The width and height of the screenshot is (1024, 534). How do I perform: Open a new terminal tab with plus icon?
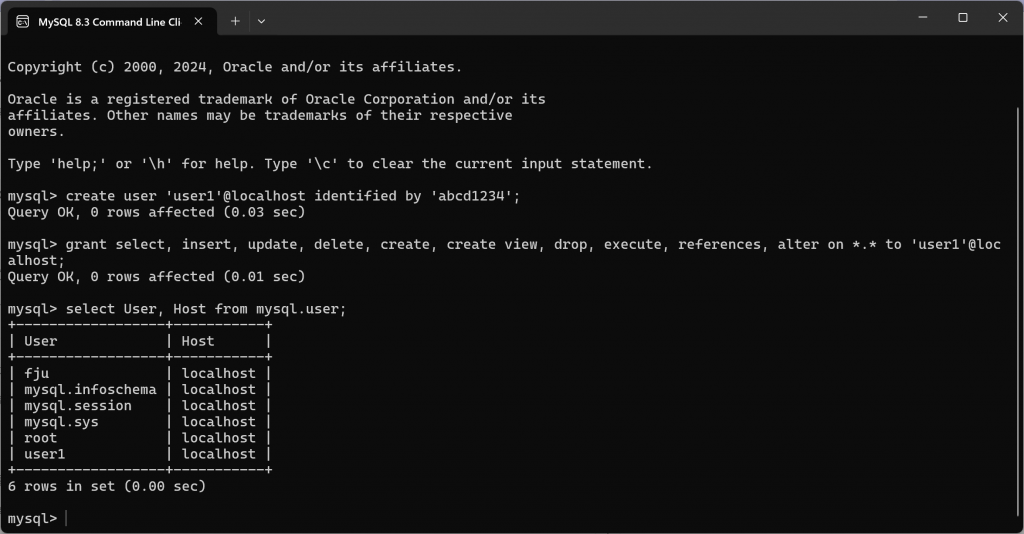(235, 22)
